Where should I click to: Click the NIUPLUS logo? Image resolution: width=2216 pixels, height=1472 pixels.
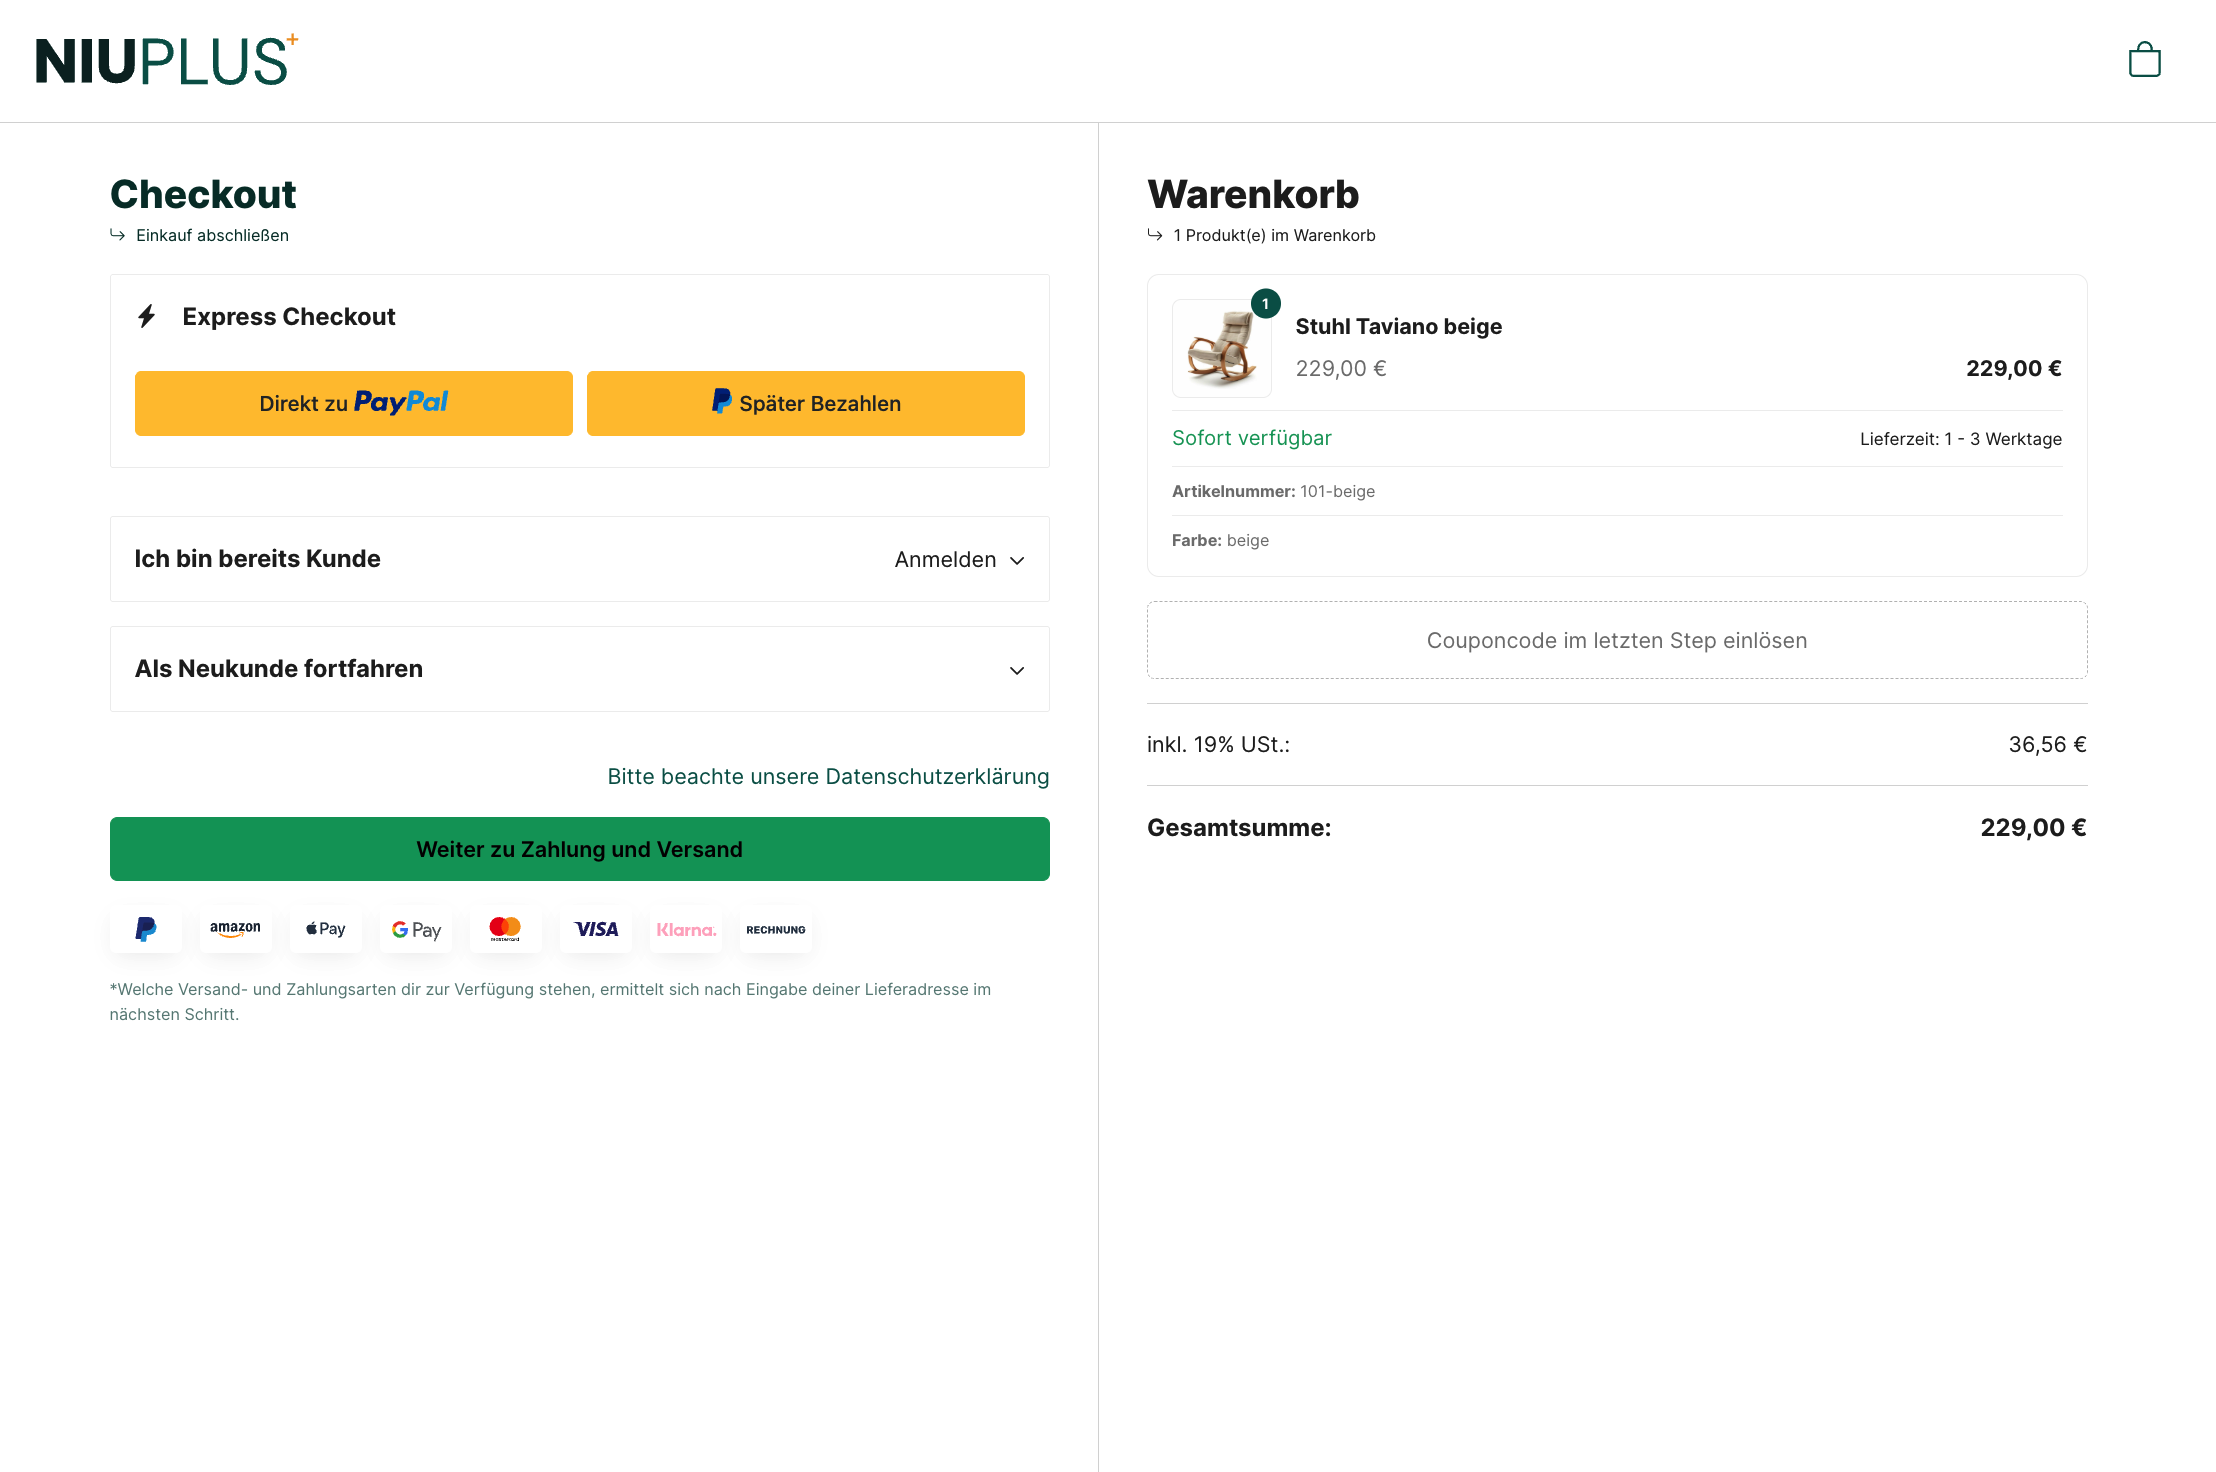pyautogui.click(x=167, y=60)
